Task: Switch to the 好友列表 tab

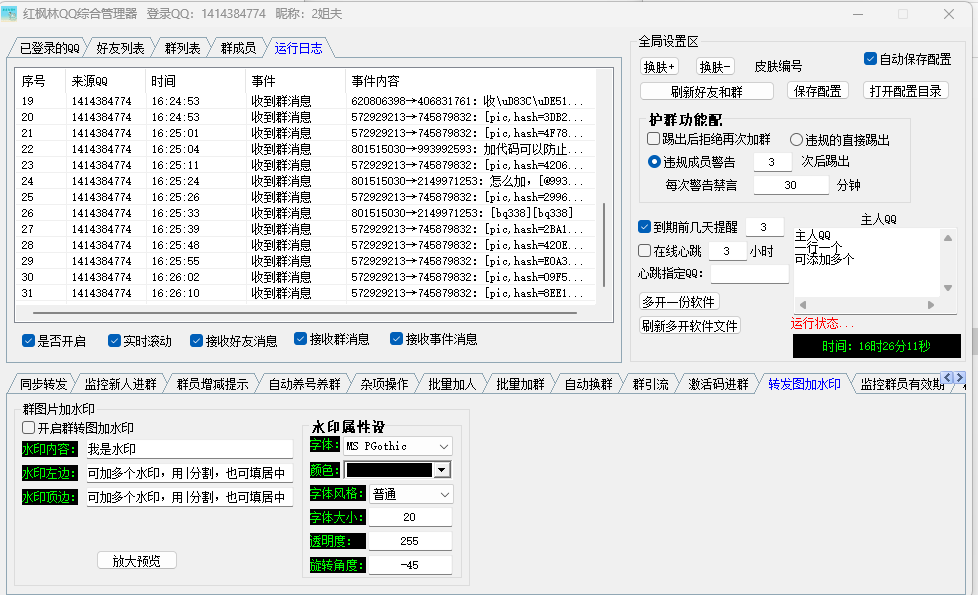Action: point(120,48)
